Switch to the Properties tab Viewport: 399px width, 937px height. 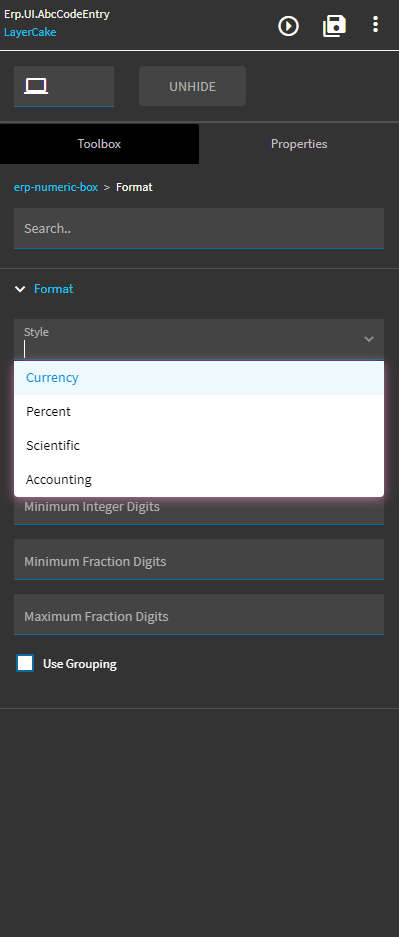[x=299, y=144]
